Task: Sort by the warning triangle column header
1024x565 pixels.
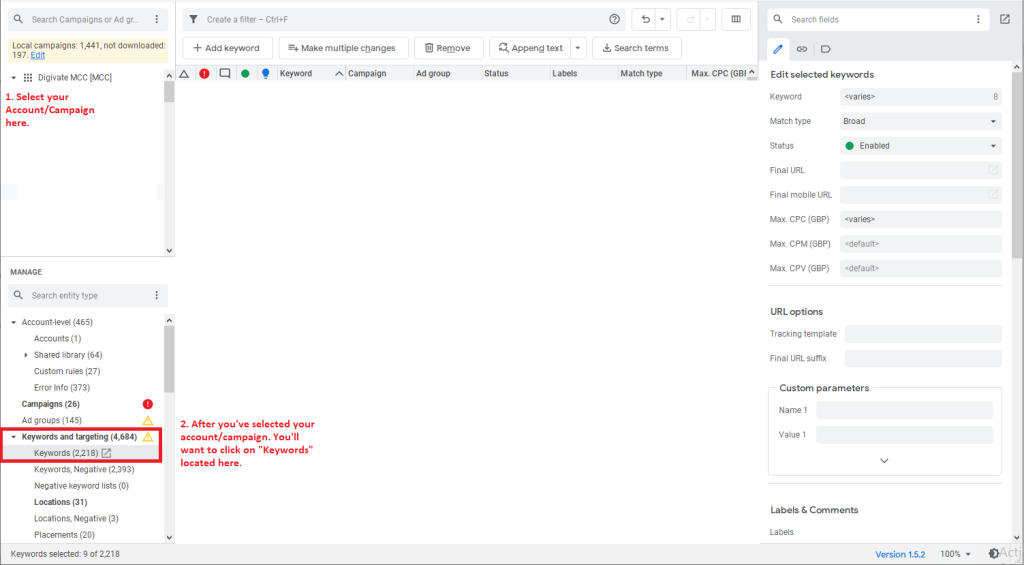Action: click(184, 74)
